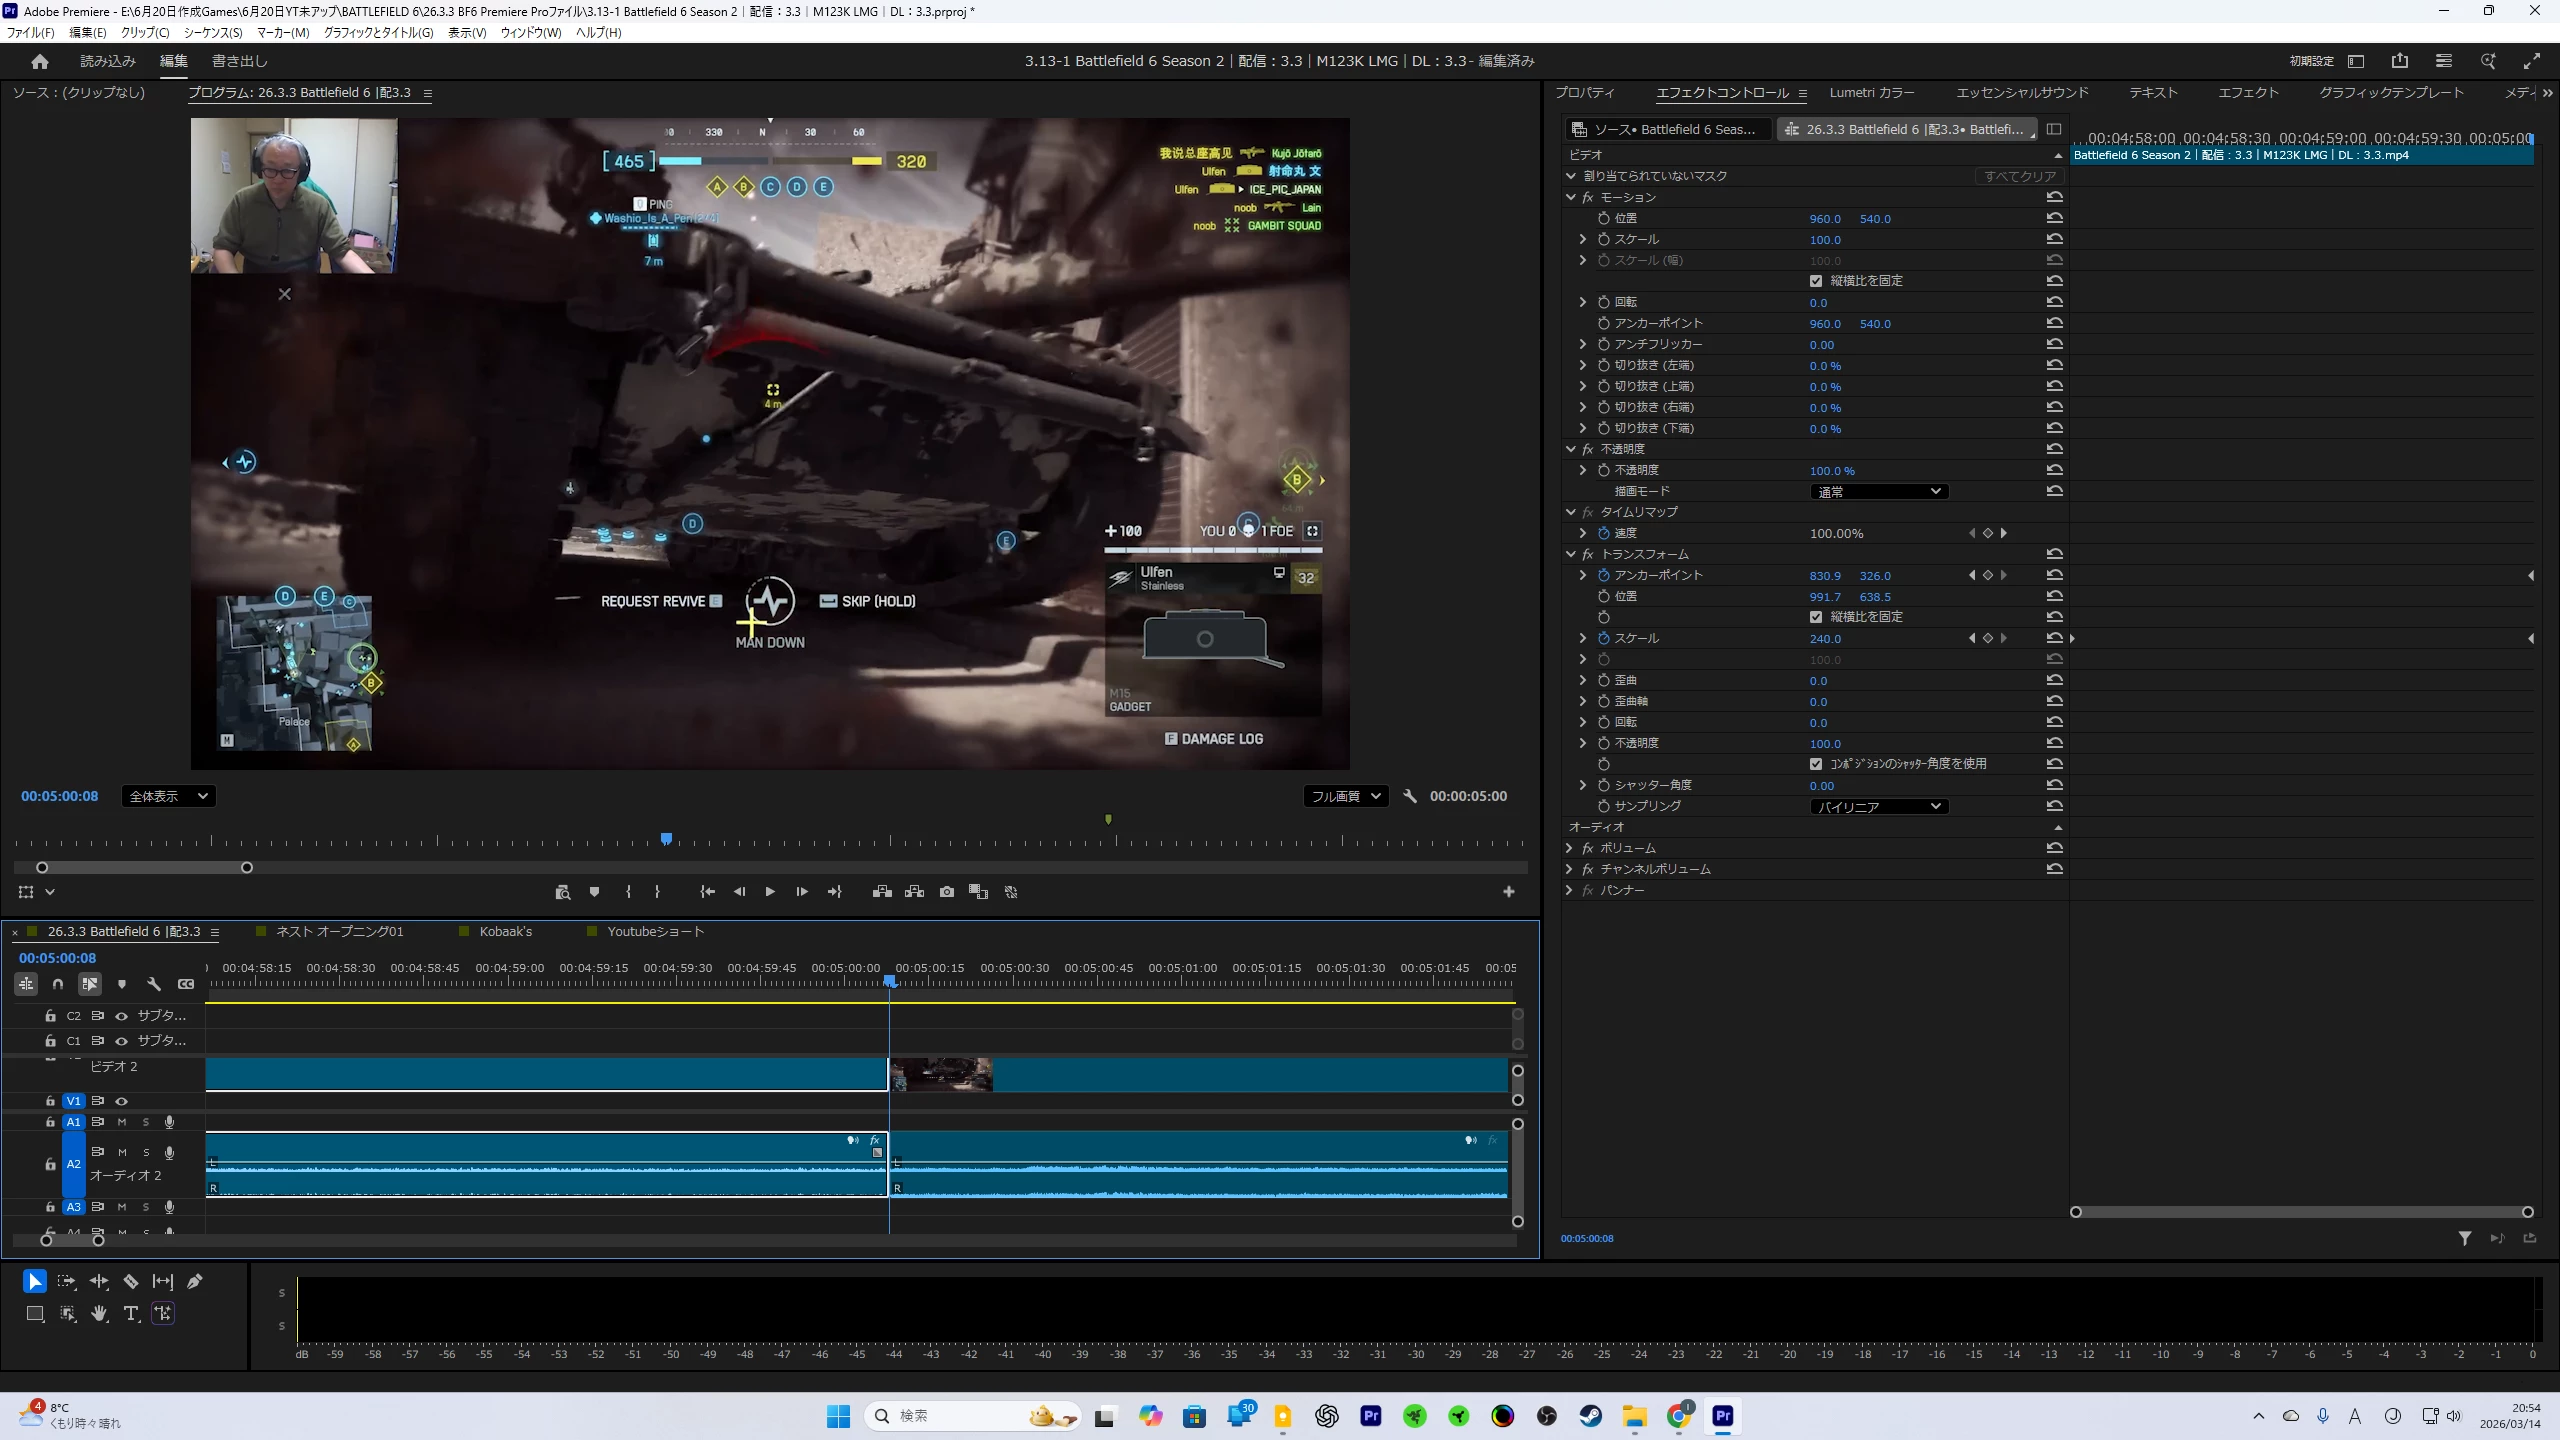Image resolution: width=2560 pixels, height=1440 pixels.
Task: Click Add Marker button in program monitor
Action: 594,891
